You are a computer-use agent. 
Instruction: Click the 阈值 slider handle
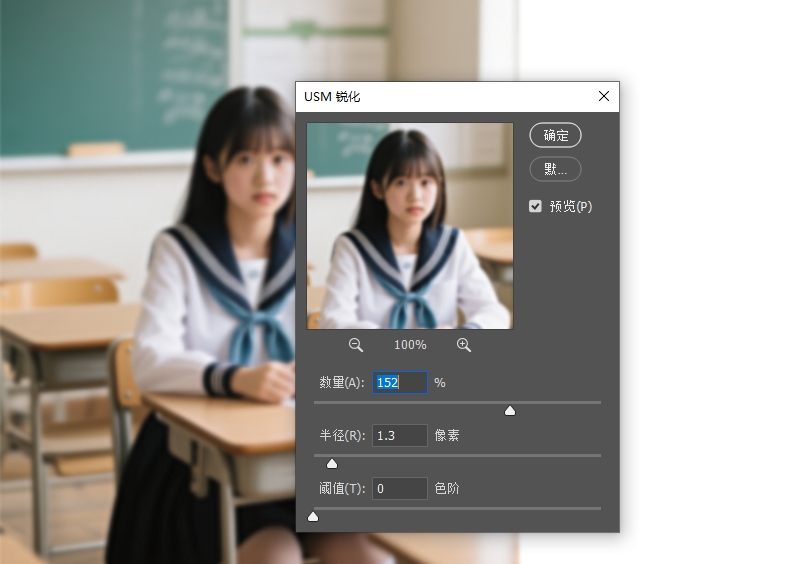(313, 517)
